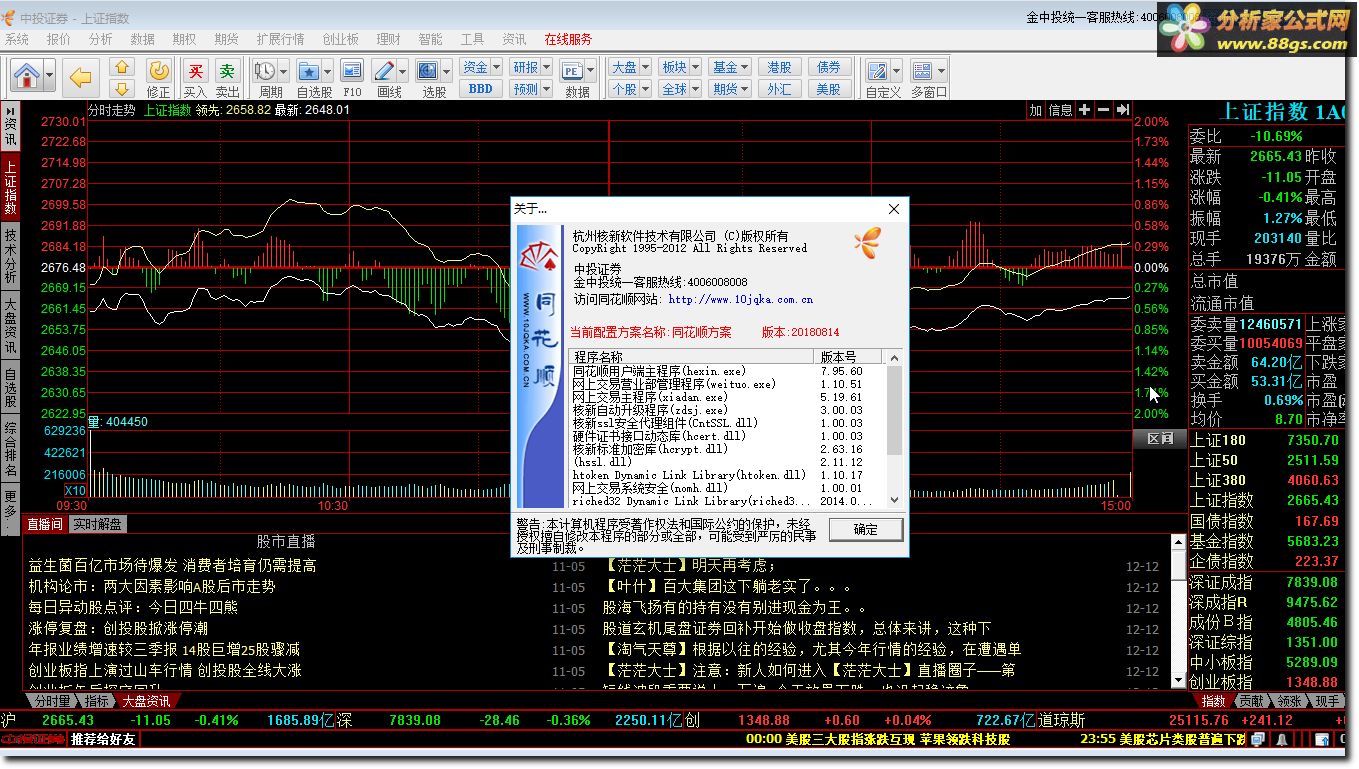Image resolution: width=1359 pixels, height=769 pixels.
Task: Expand the 选股 dropdown arrow
Action: (448, 72)
